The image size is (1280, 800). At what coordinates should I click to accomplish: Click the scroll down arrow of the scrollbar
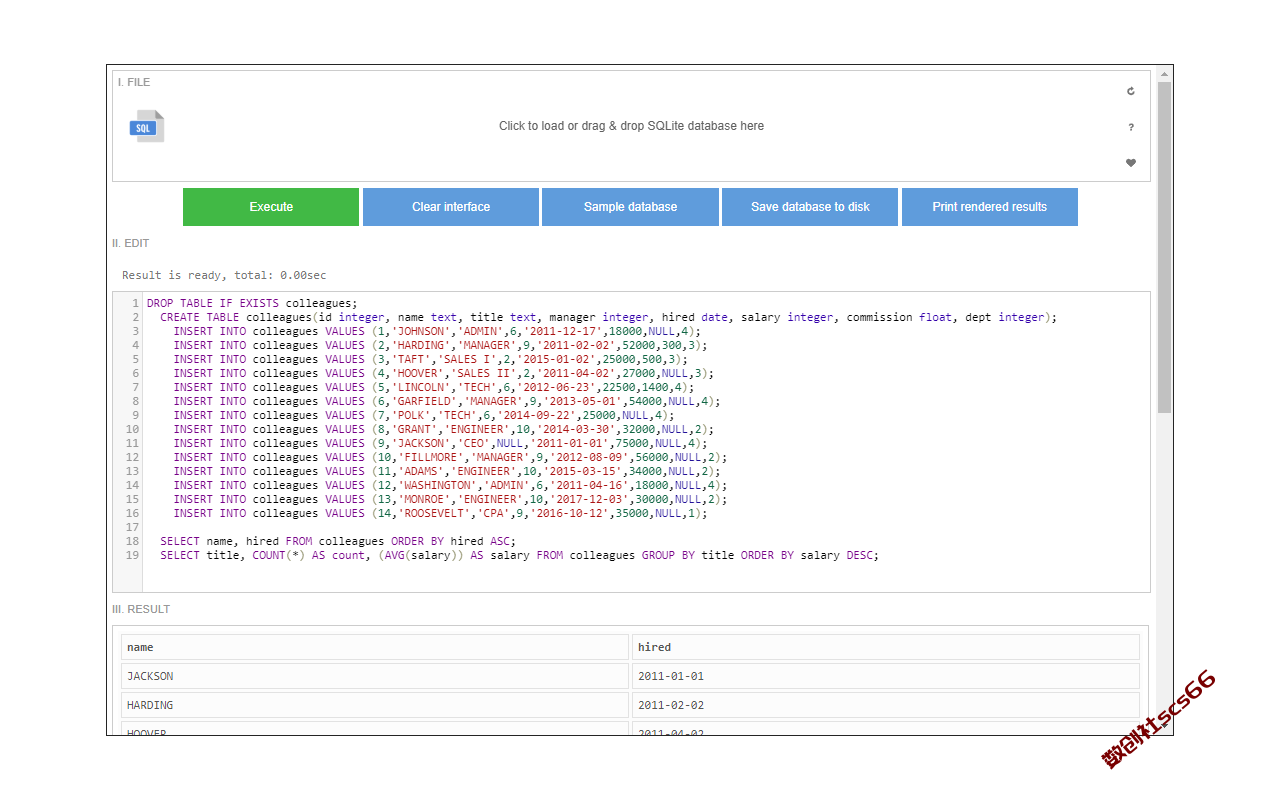tap(1164, 728)
